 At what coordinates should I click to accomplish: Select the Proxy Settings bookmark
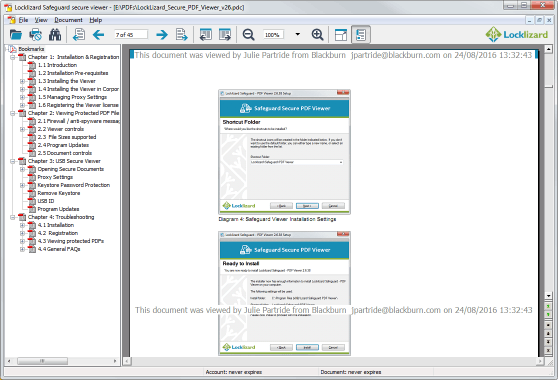pyautogui.click(x=55, y=177)
